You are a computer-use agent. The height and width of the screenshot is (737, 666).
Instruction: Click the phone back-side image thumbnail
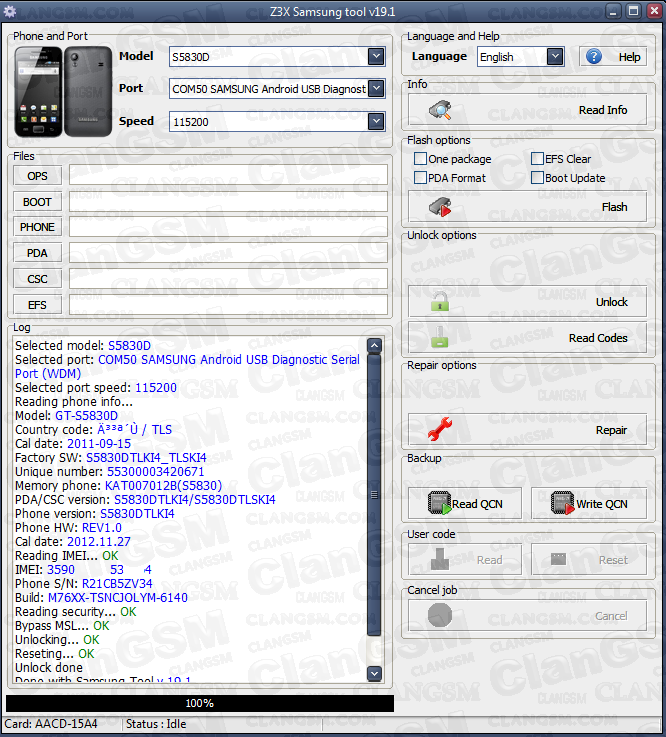click(88, 92)
